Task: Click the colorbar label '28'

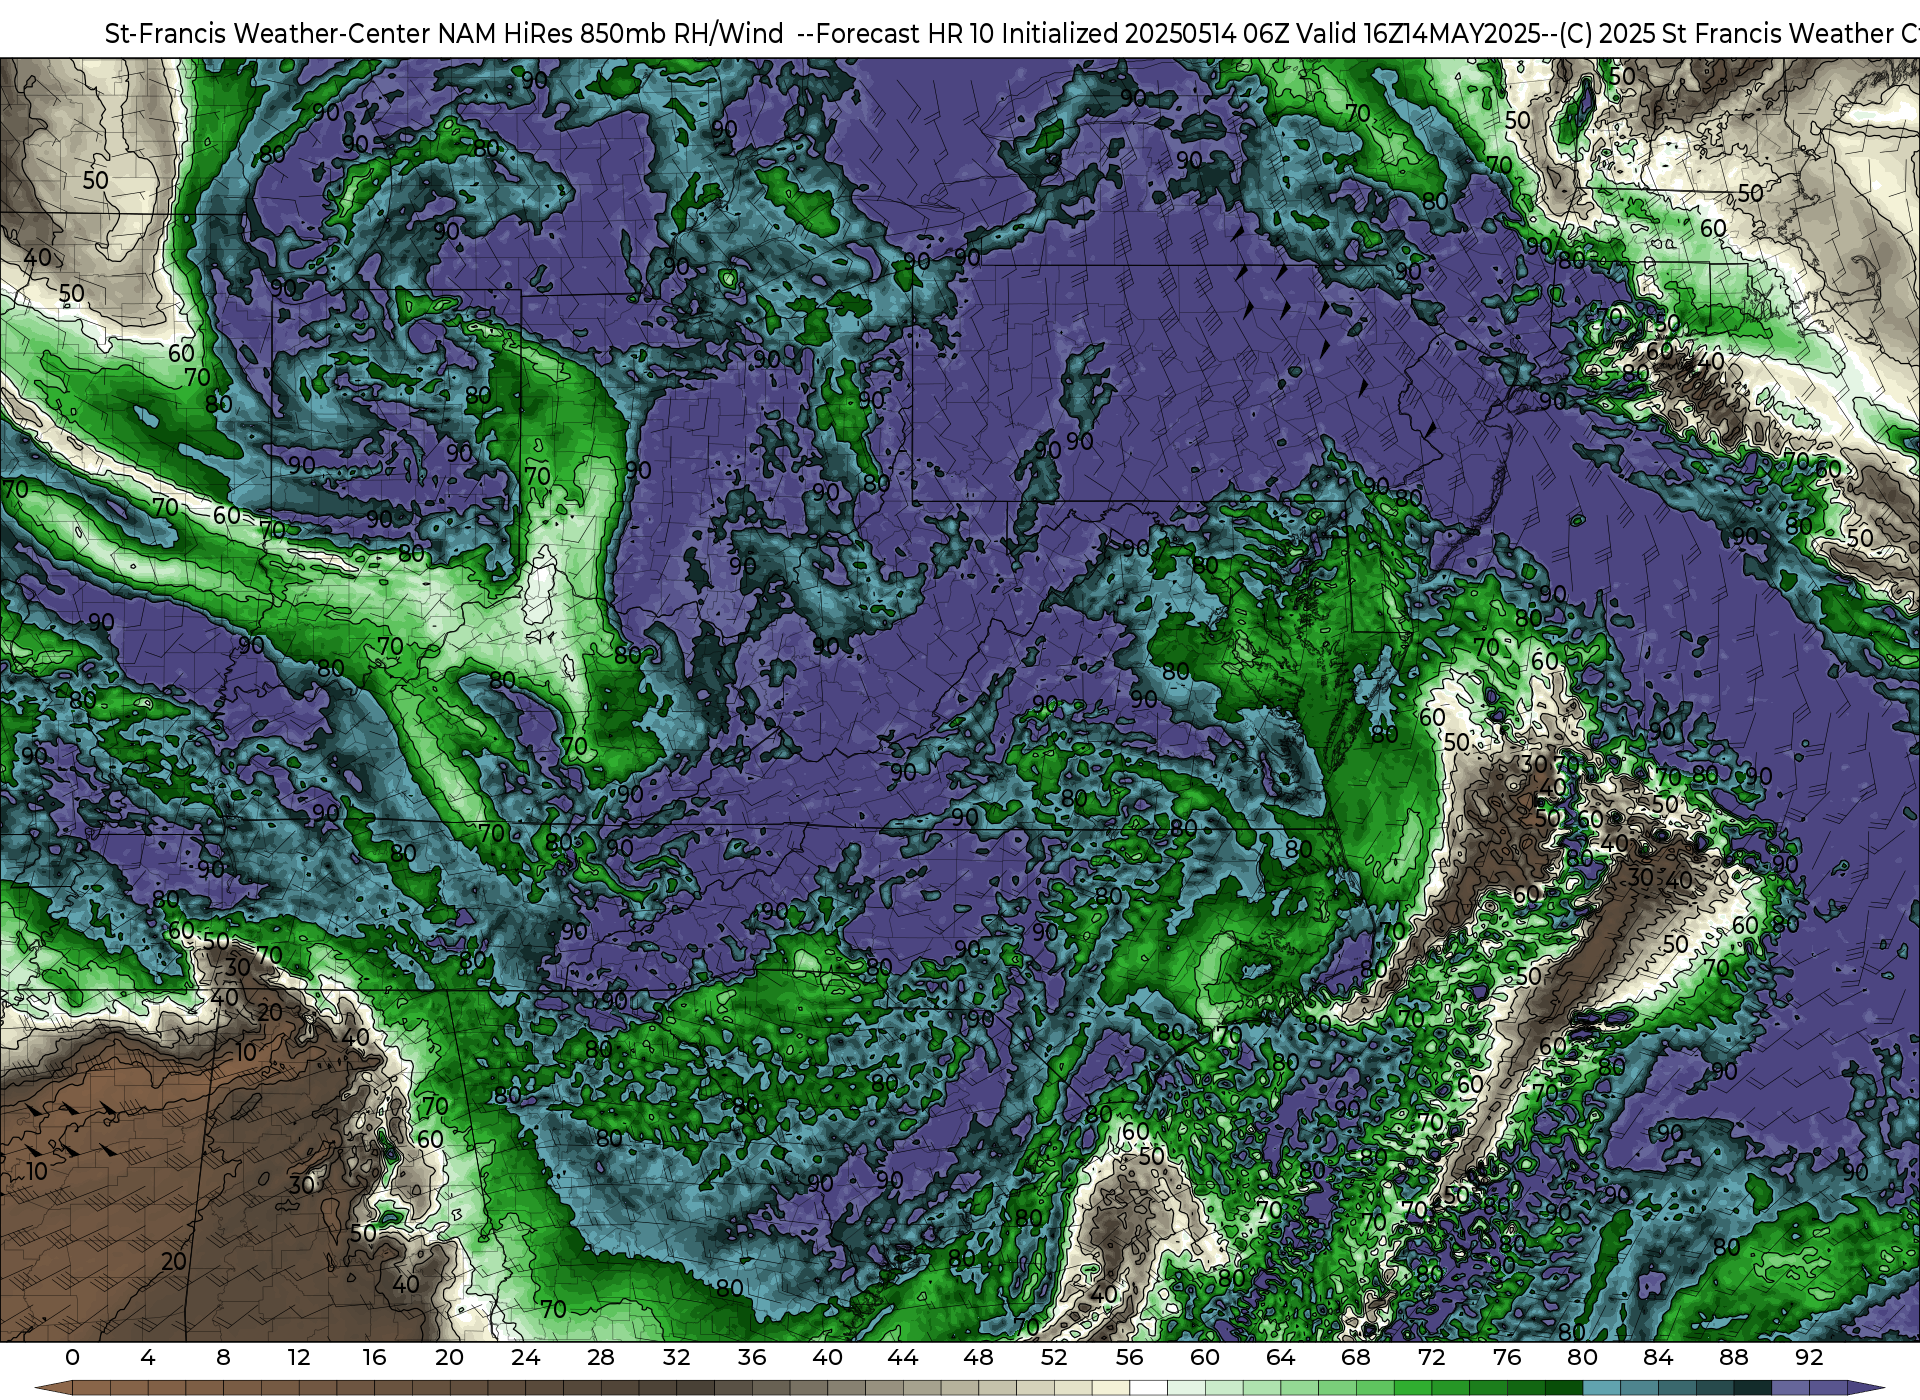Action: point(601,1357)
